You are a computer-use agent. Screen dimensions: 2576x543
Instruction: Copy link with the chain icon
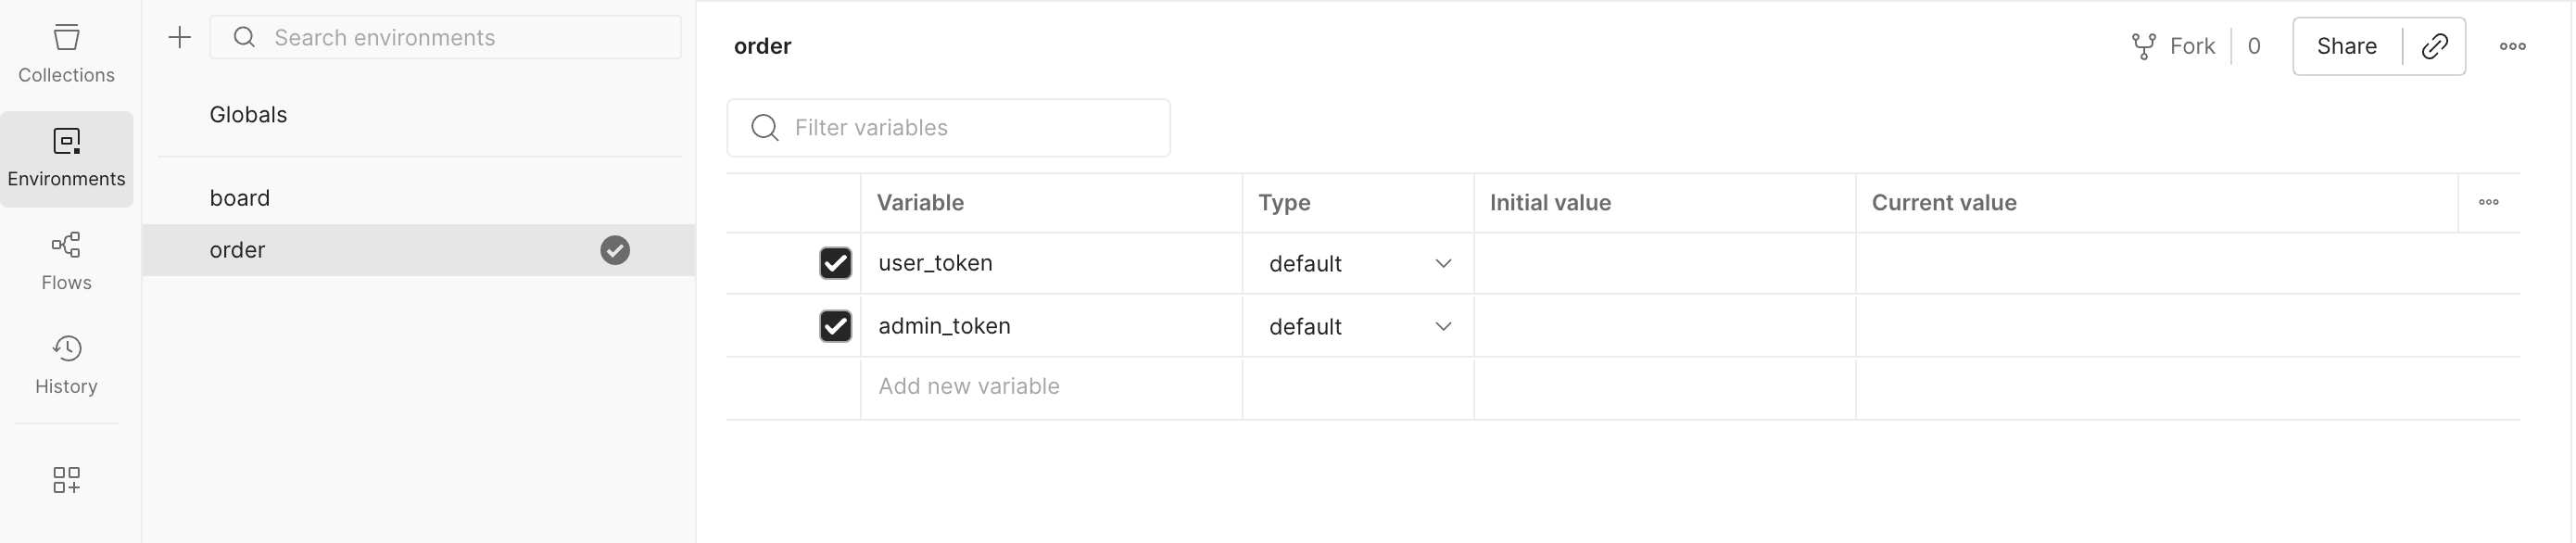tap(2434, 46)
